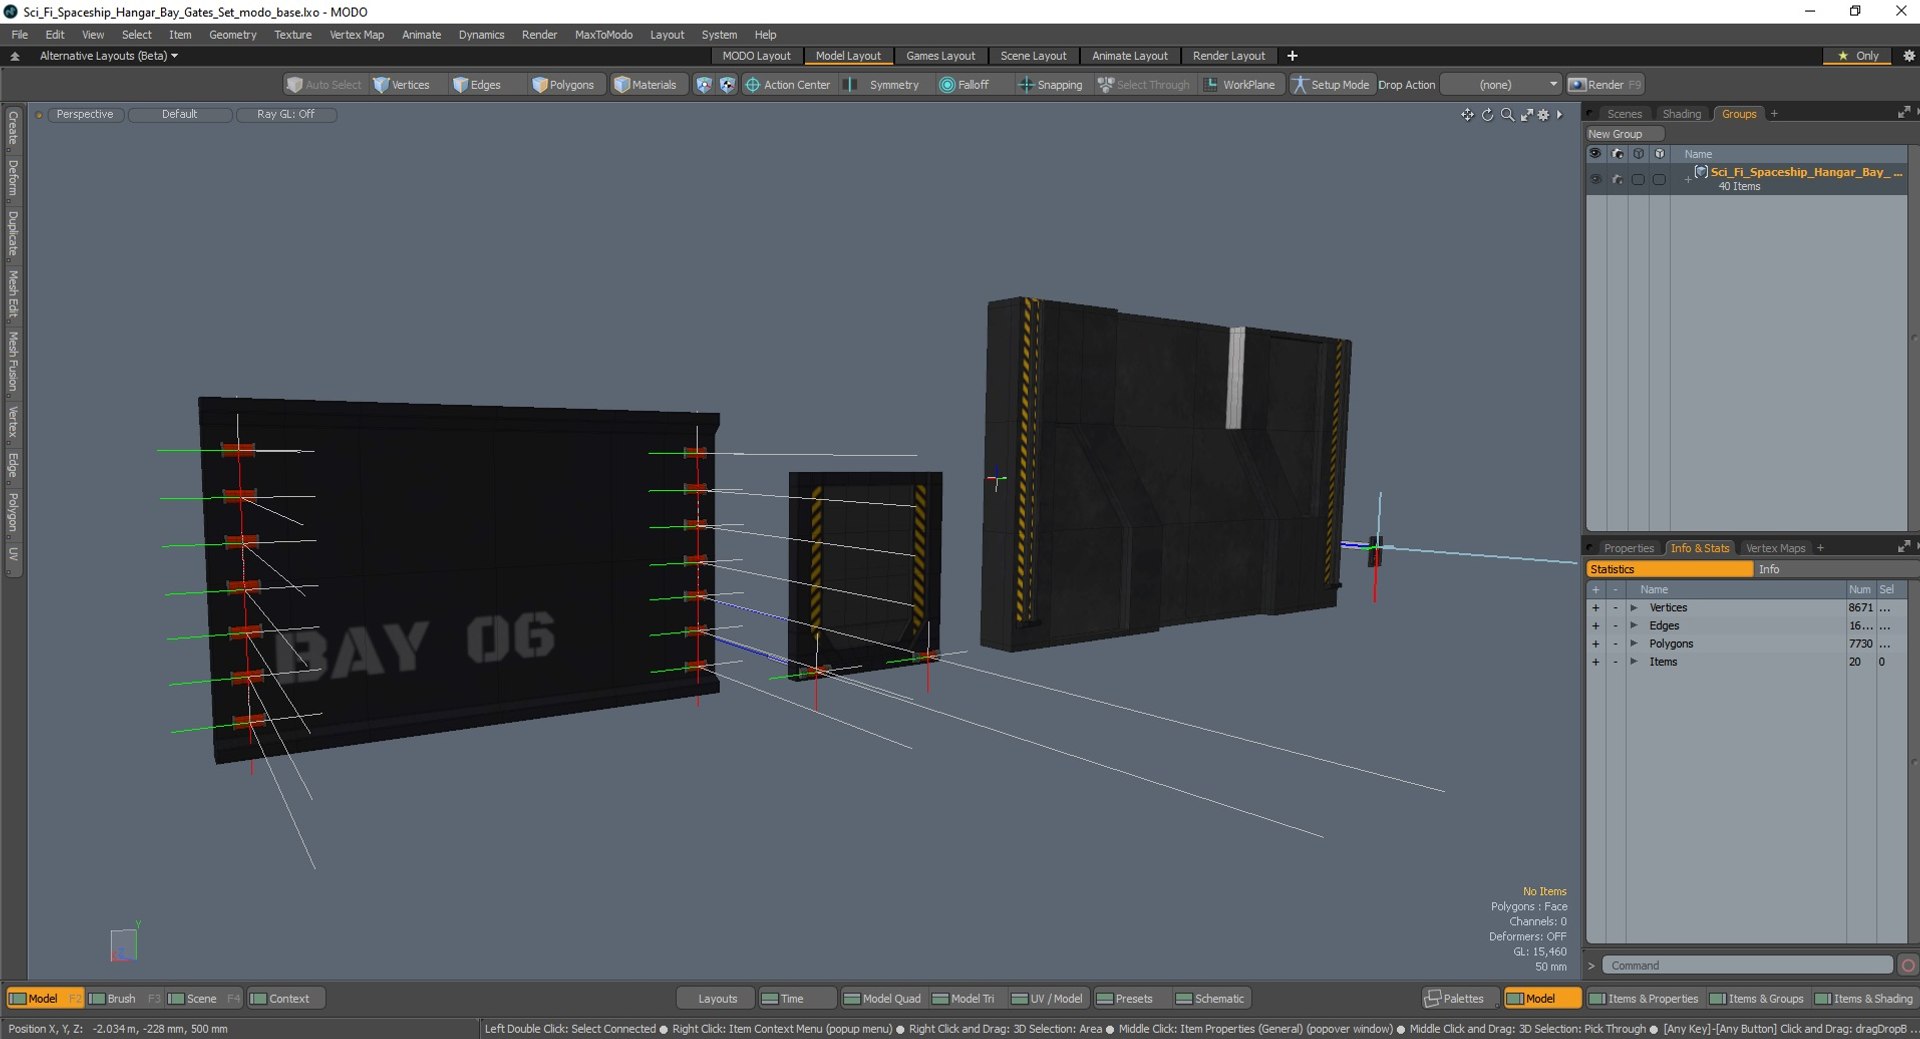This screenshot has width=1920, height=1039.
Task: Toggle the lock checkbox of Sci_Fi_Spaceship group
Action: pos(1638,179)
